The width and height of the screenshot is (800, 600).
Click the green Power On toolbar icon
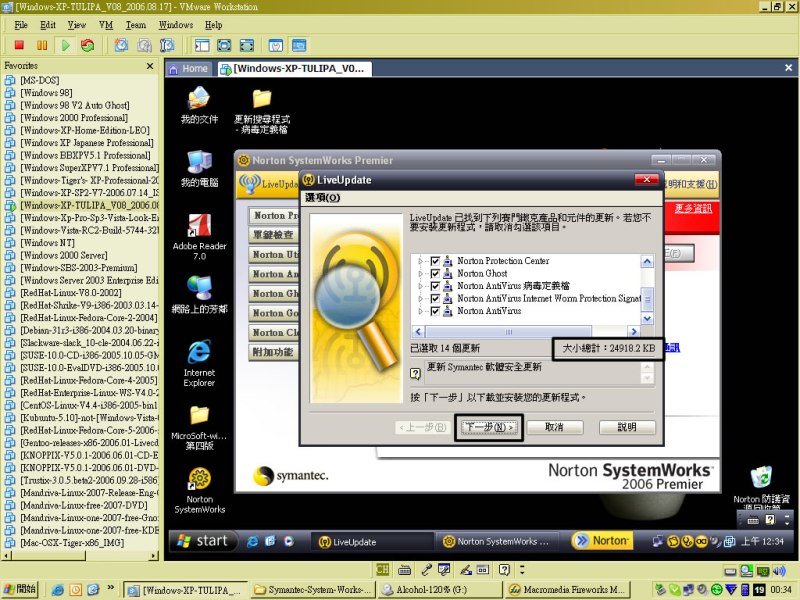(x=65, y=45)
